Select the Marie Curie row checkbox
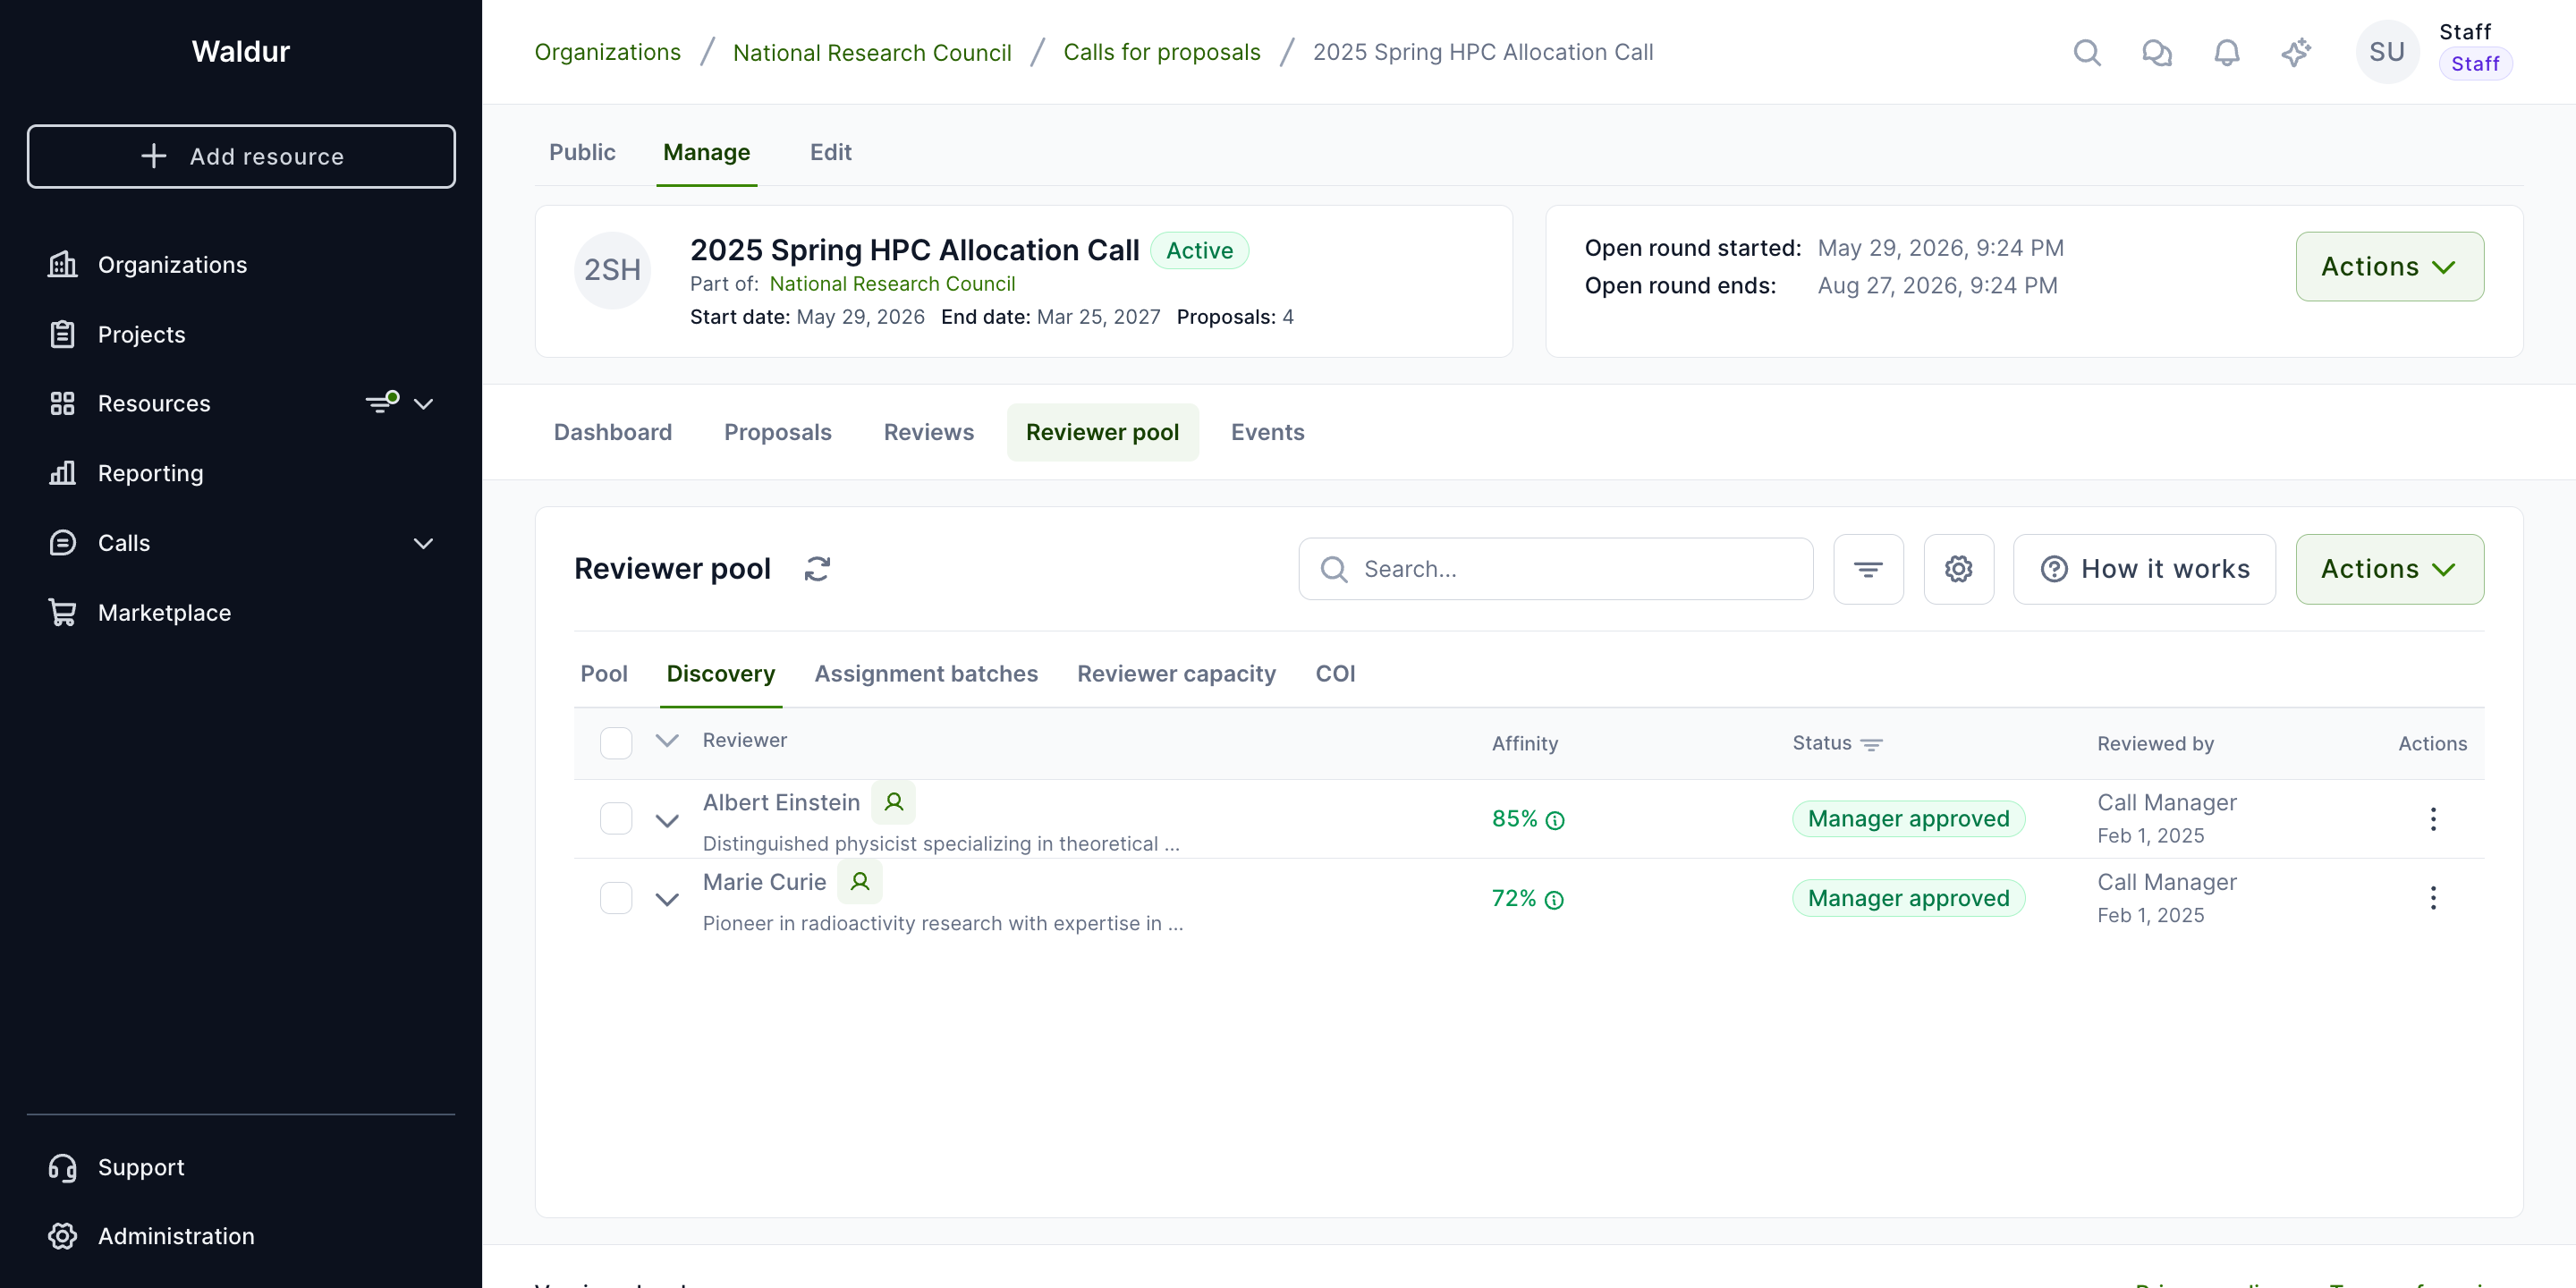This screenshot has height=1288, width=2576. 616,898
